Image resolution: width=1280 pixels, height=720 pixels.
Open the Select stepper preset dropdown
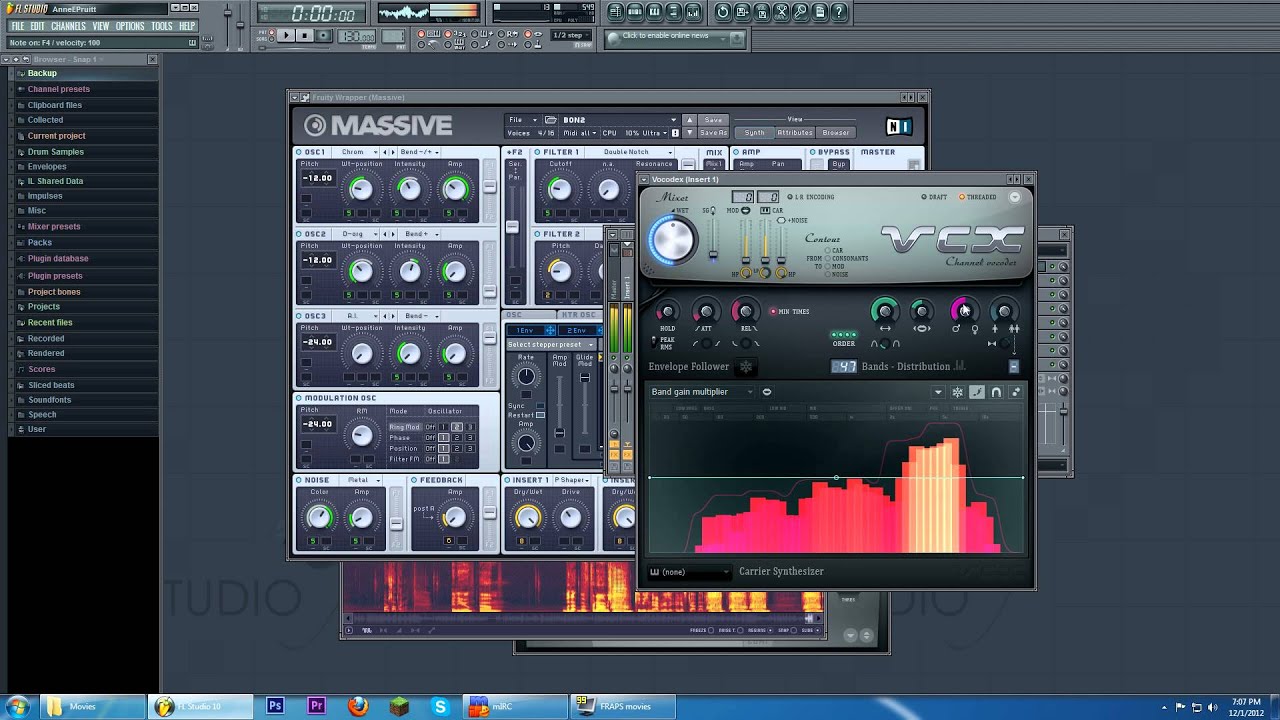pos(550,345)
